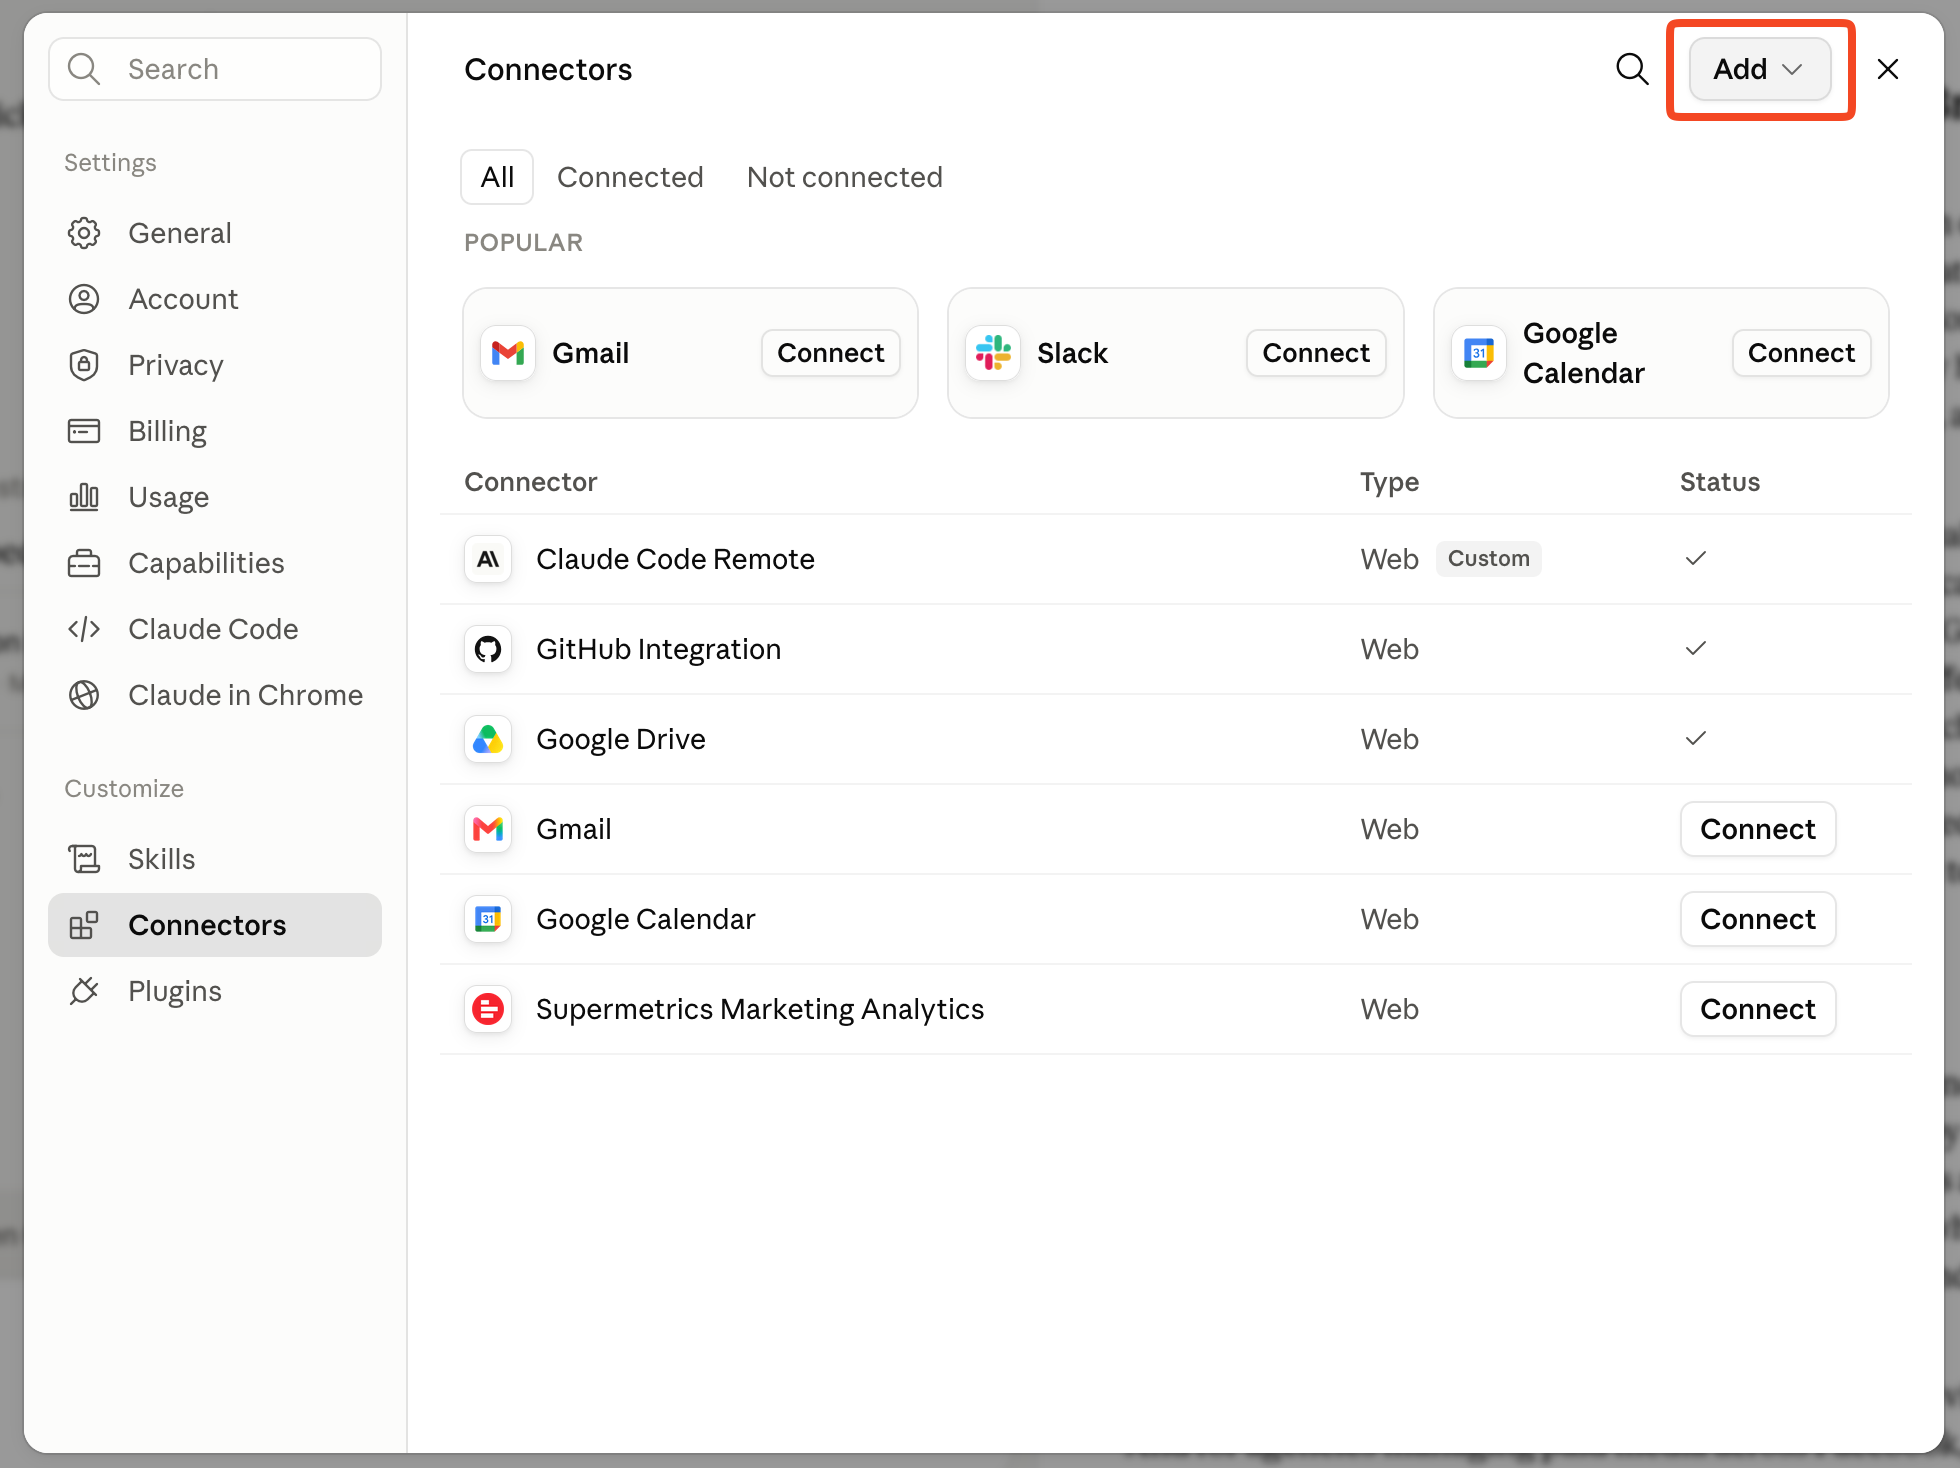
Task: Click the Google Drive logo icon
Action: tap(488, 739)
